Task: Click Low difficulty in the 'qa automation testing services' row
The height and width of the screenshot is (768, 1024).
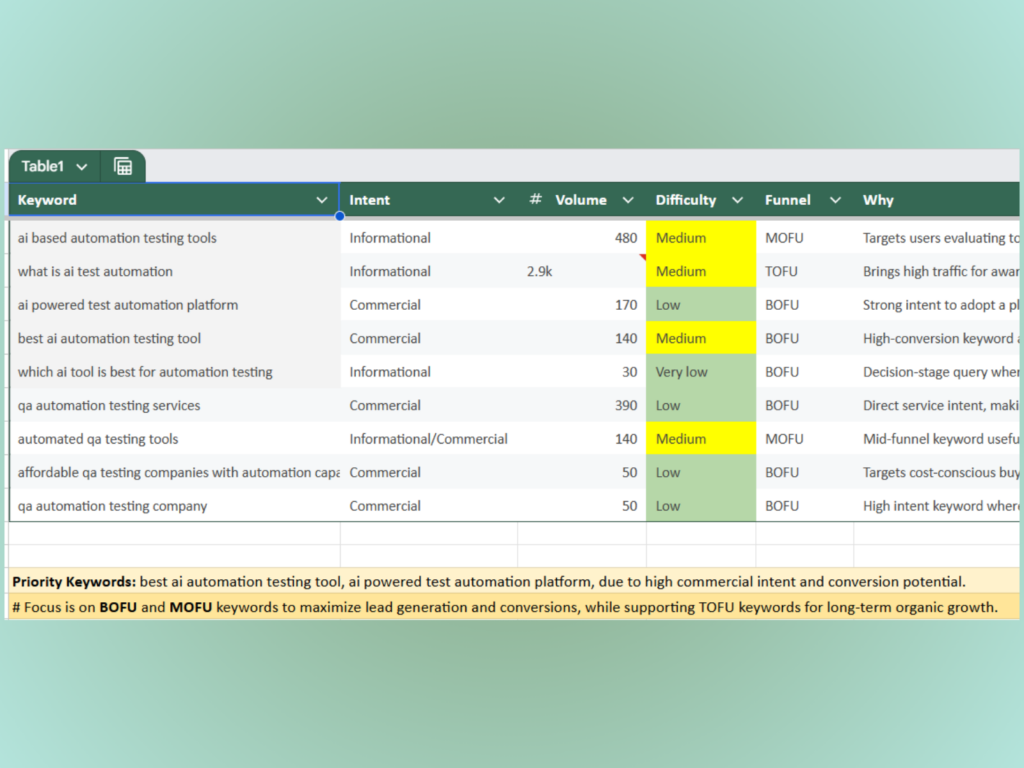Action: pyautogui.click(x=701, y=406)
